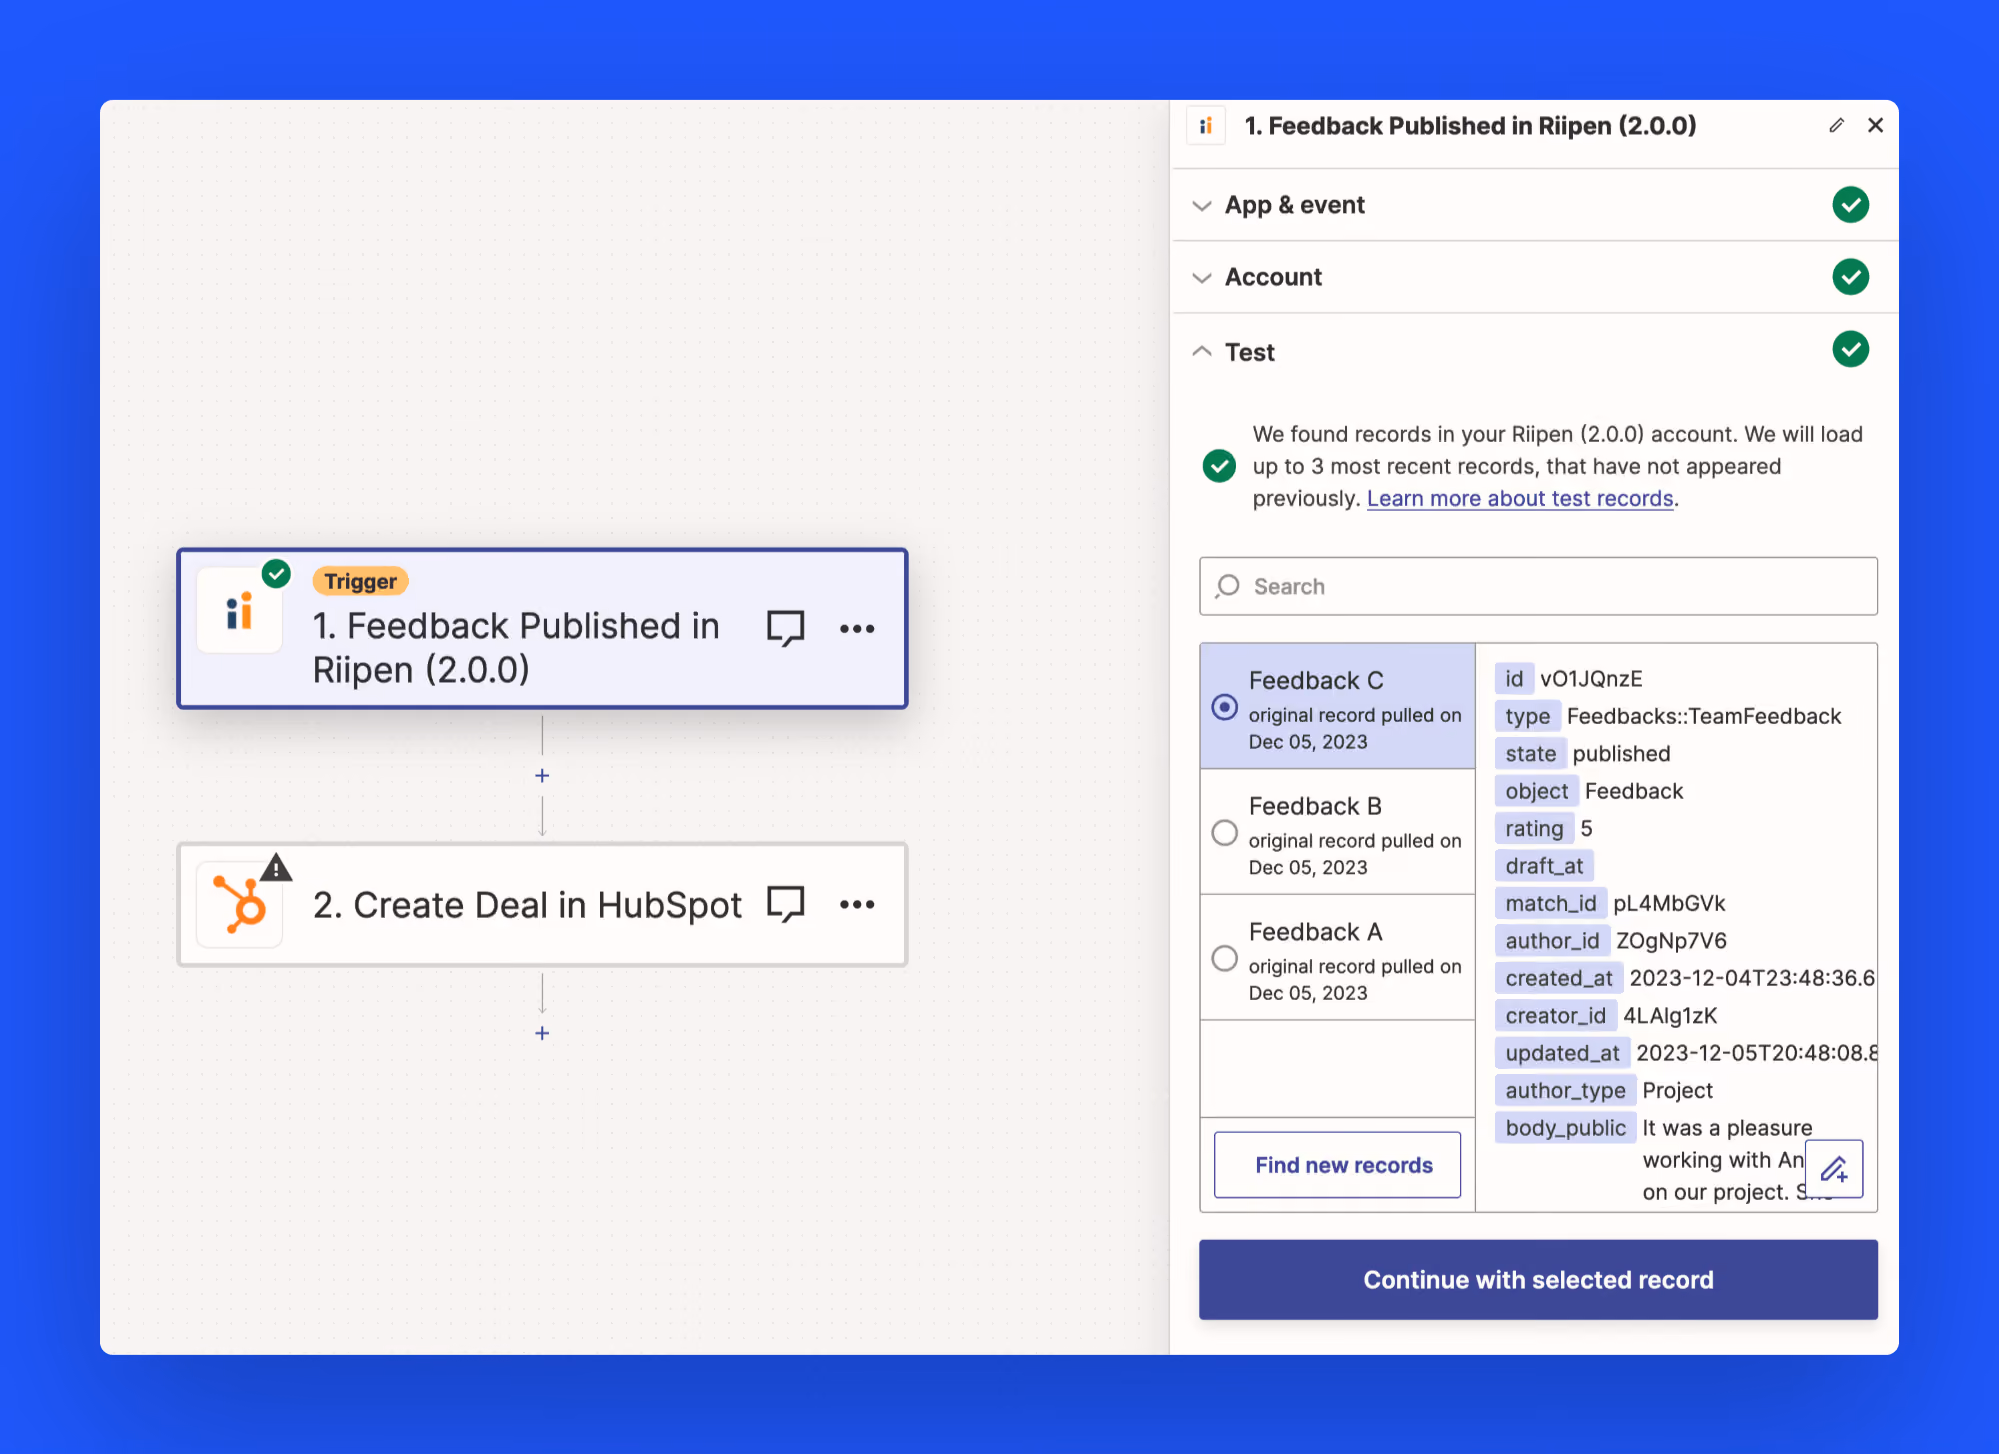Expand the Account section

tap(1534, 277)
